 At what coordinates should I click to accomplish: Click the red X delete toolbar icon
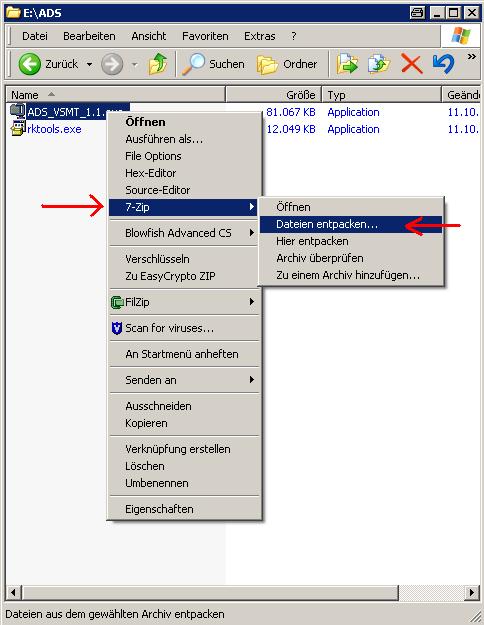pyautogui.click(x=411, y=64)
